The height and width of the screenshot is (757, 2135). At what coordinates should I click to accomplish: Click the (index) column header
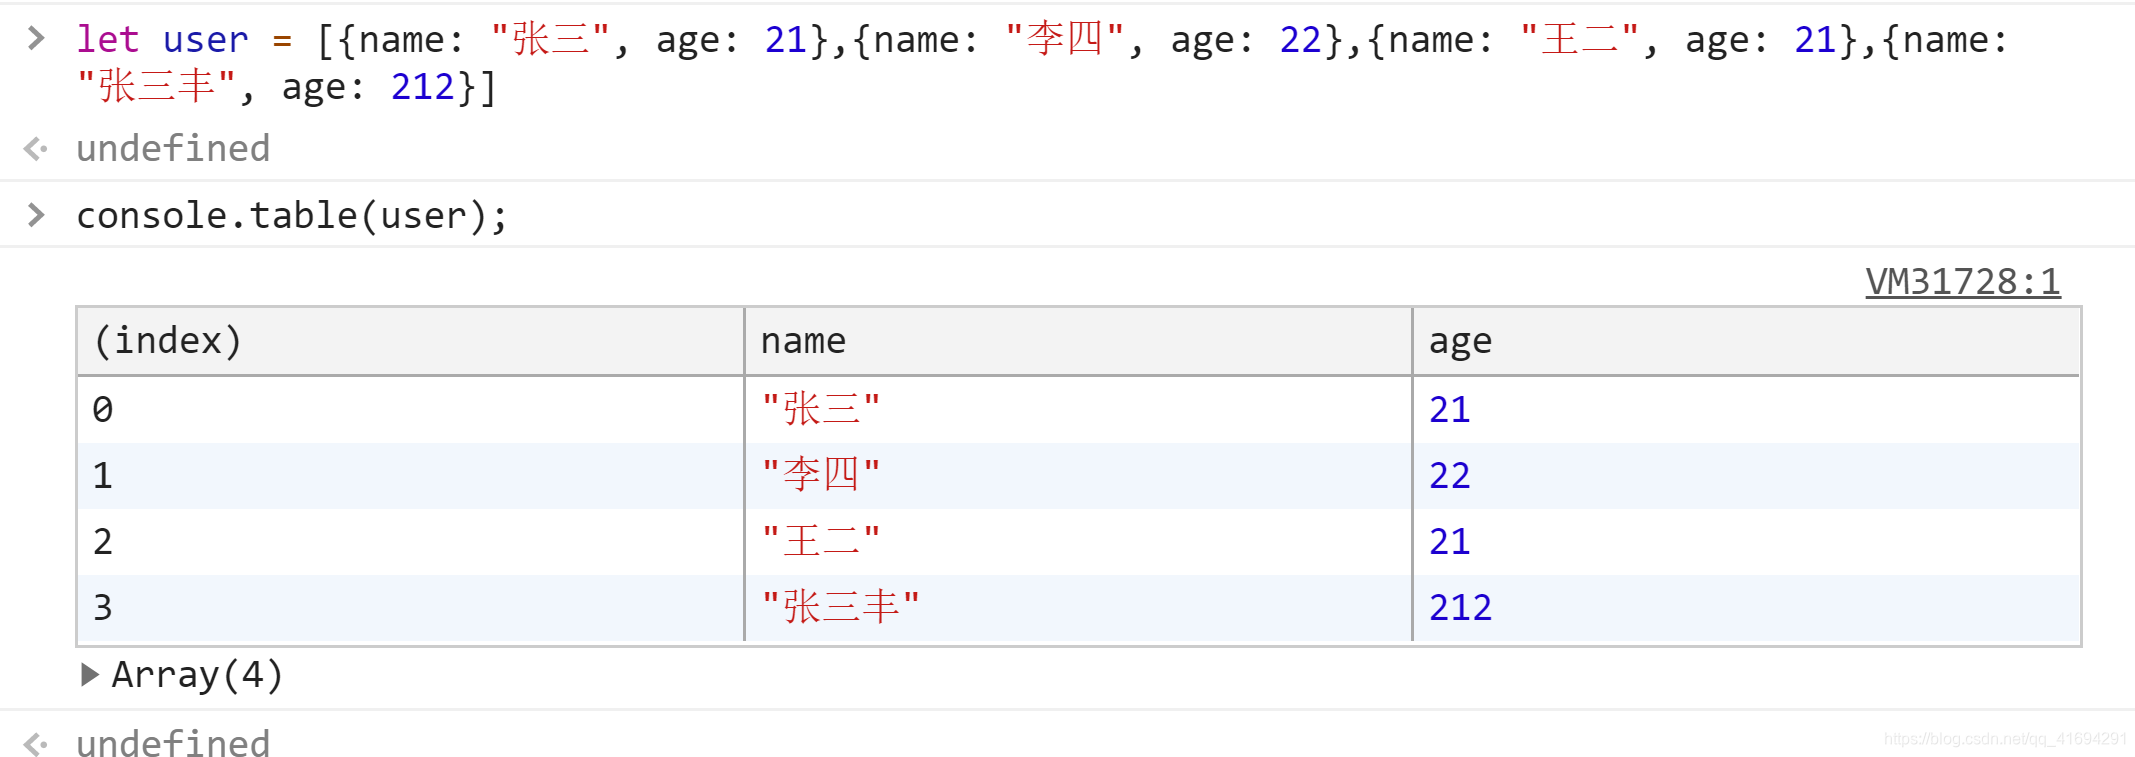click(410, 341)
